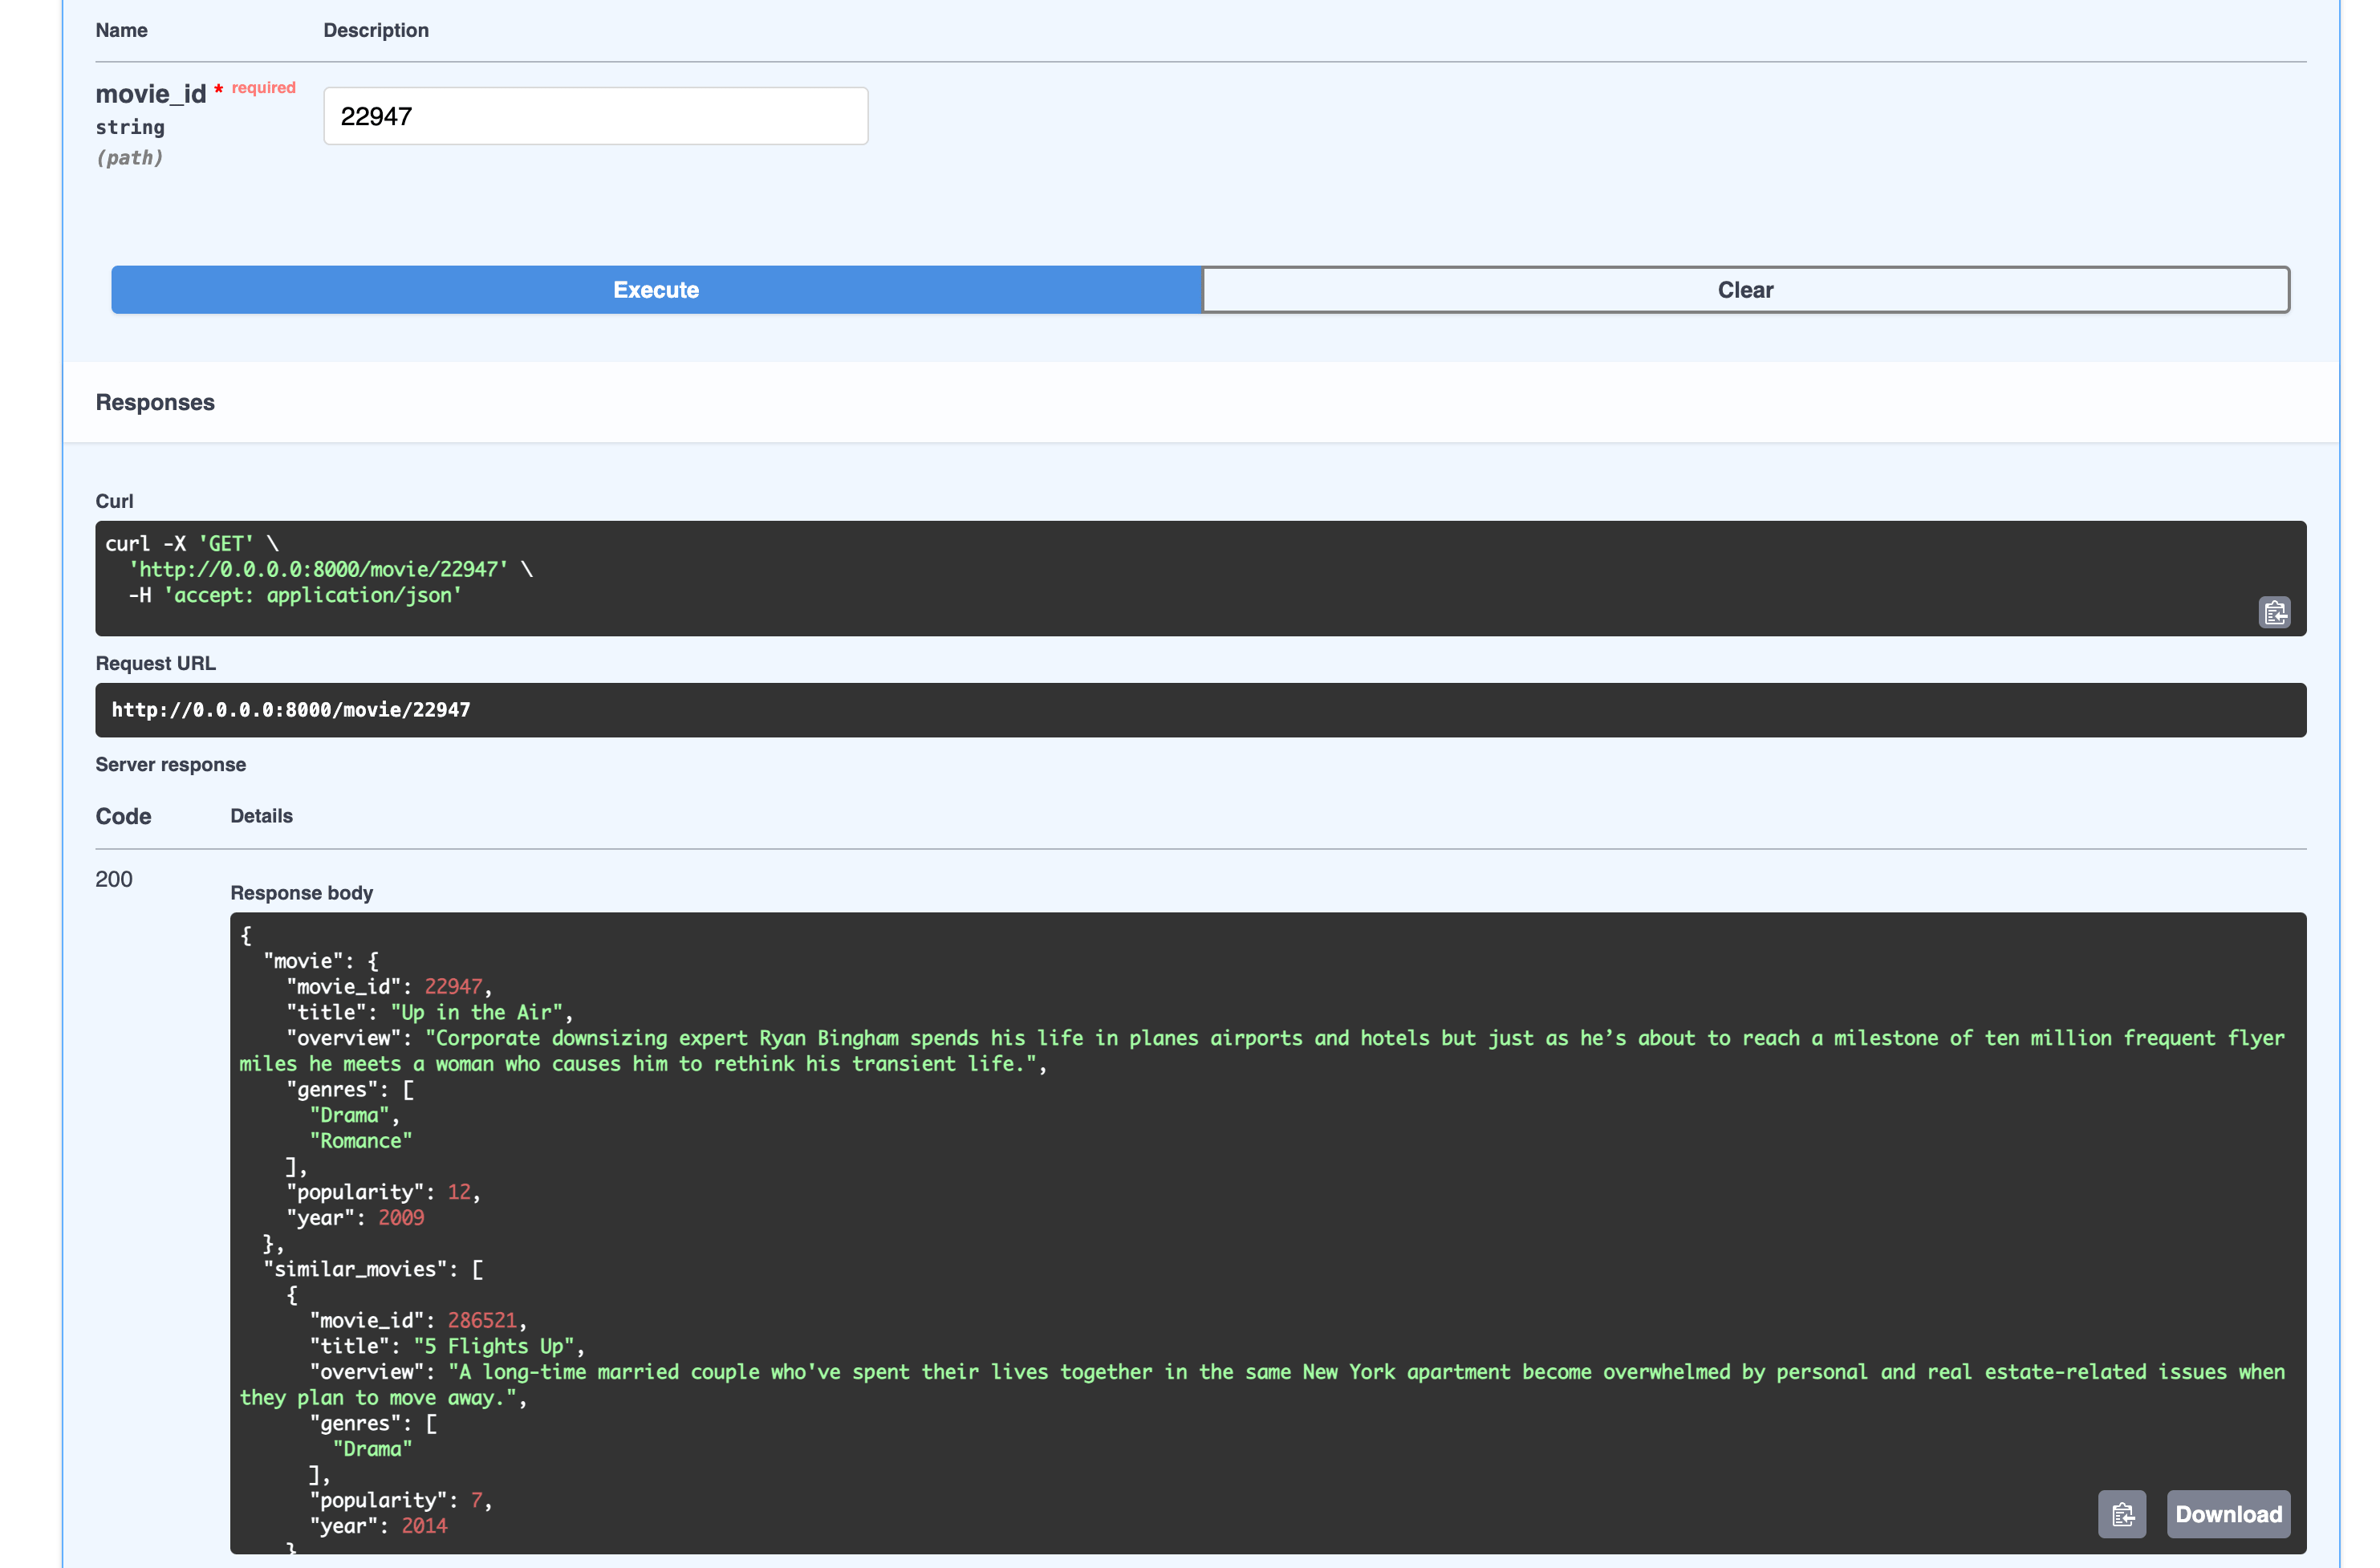Select the movie_id input field
The image size is (2380, 1568).
click(595, 115)
